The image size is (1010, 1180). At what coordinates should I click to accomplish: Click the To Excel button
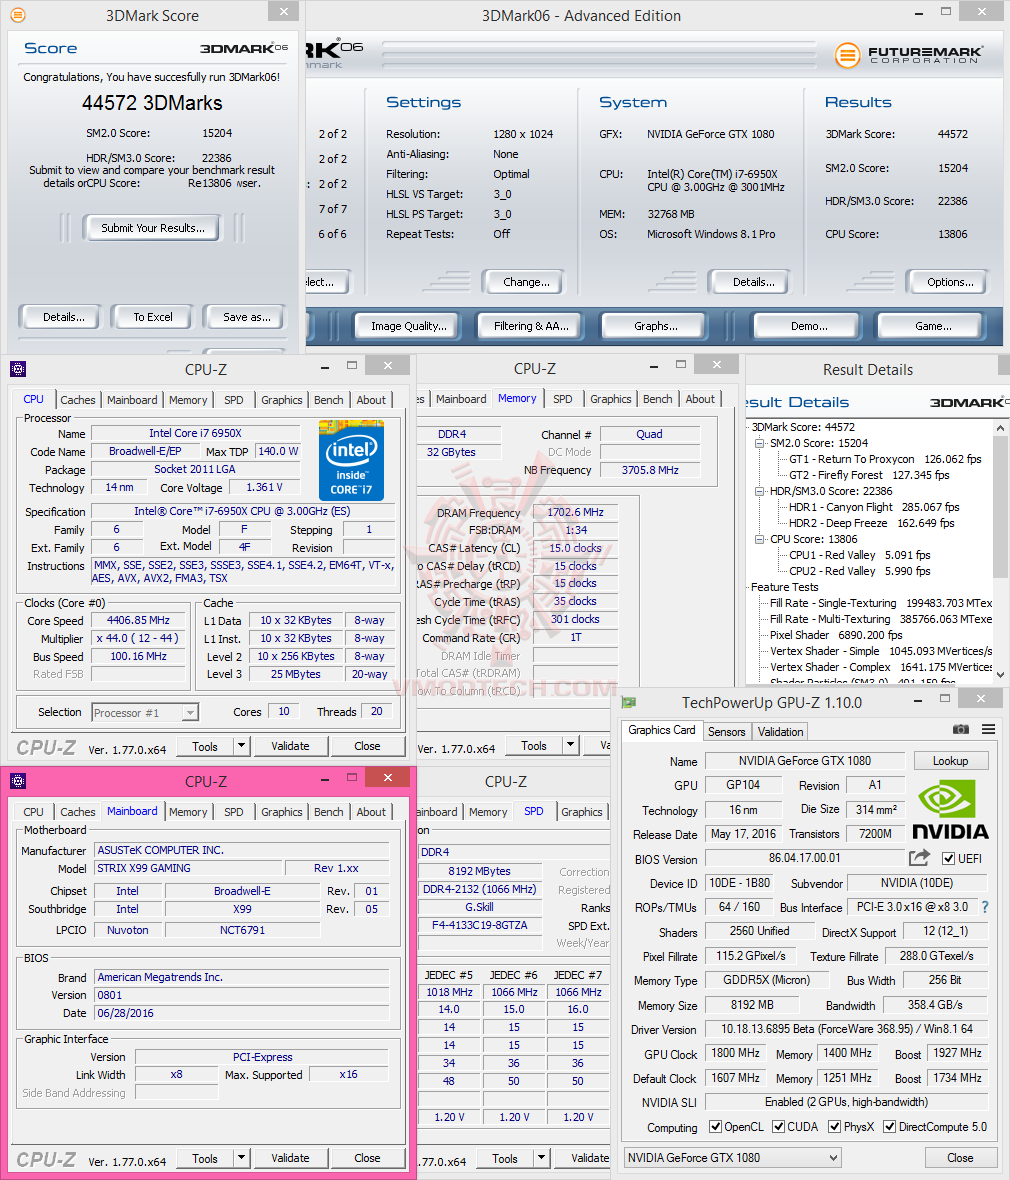click(x=153, y=317)
